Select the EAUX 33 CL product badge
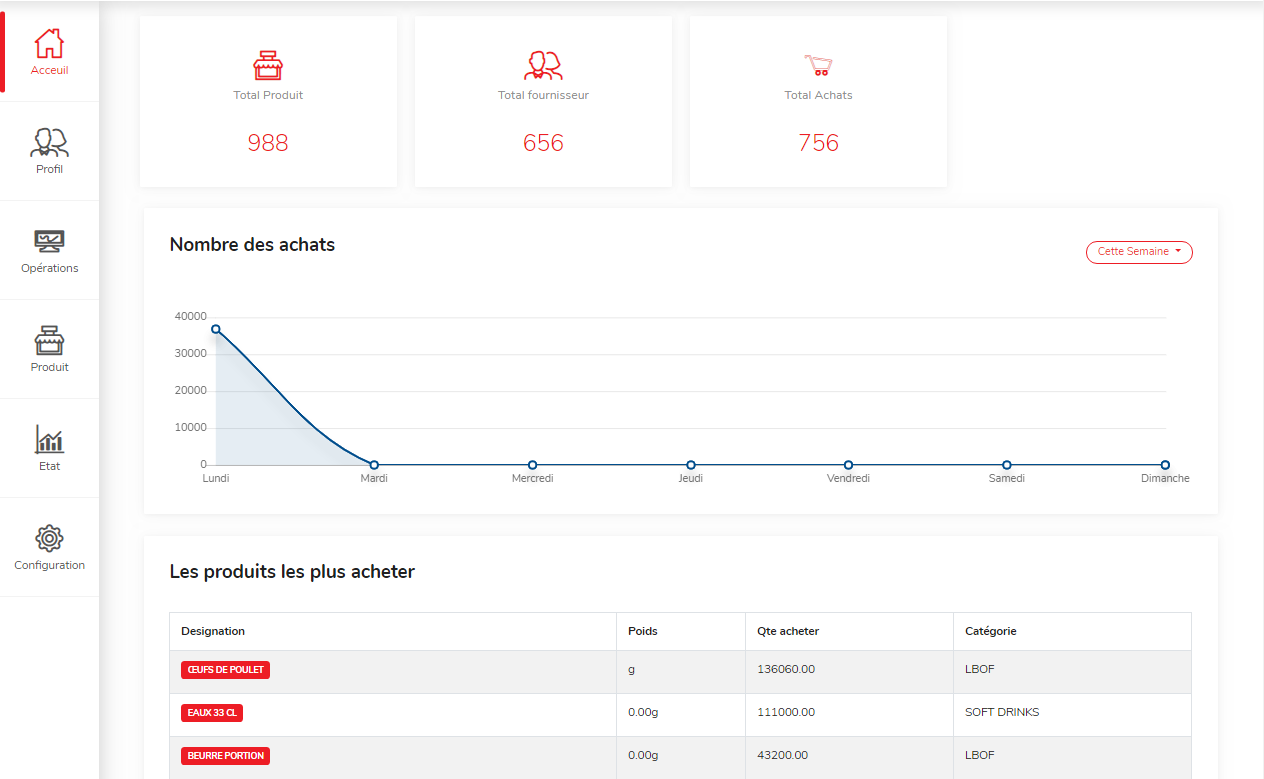This screenshot has height=779, width=1264. 212,713
